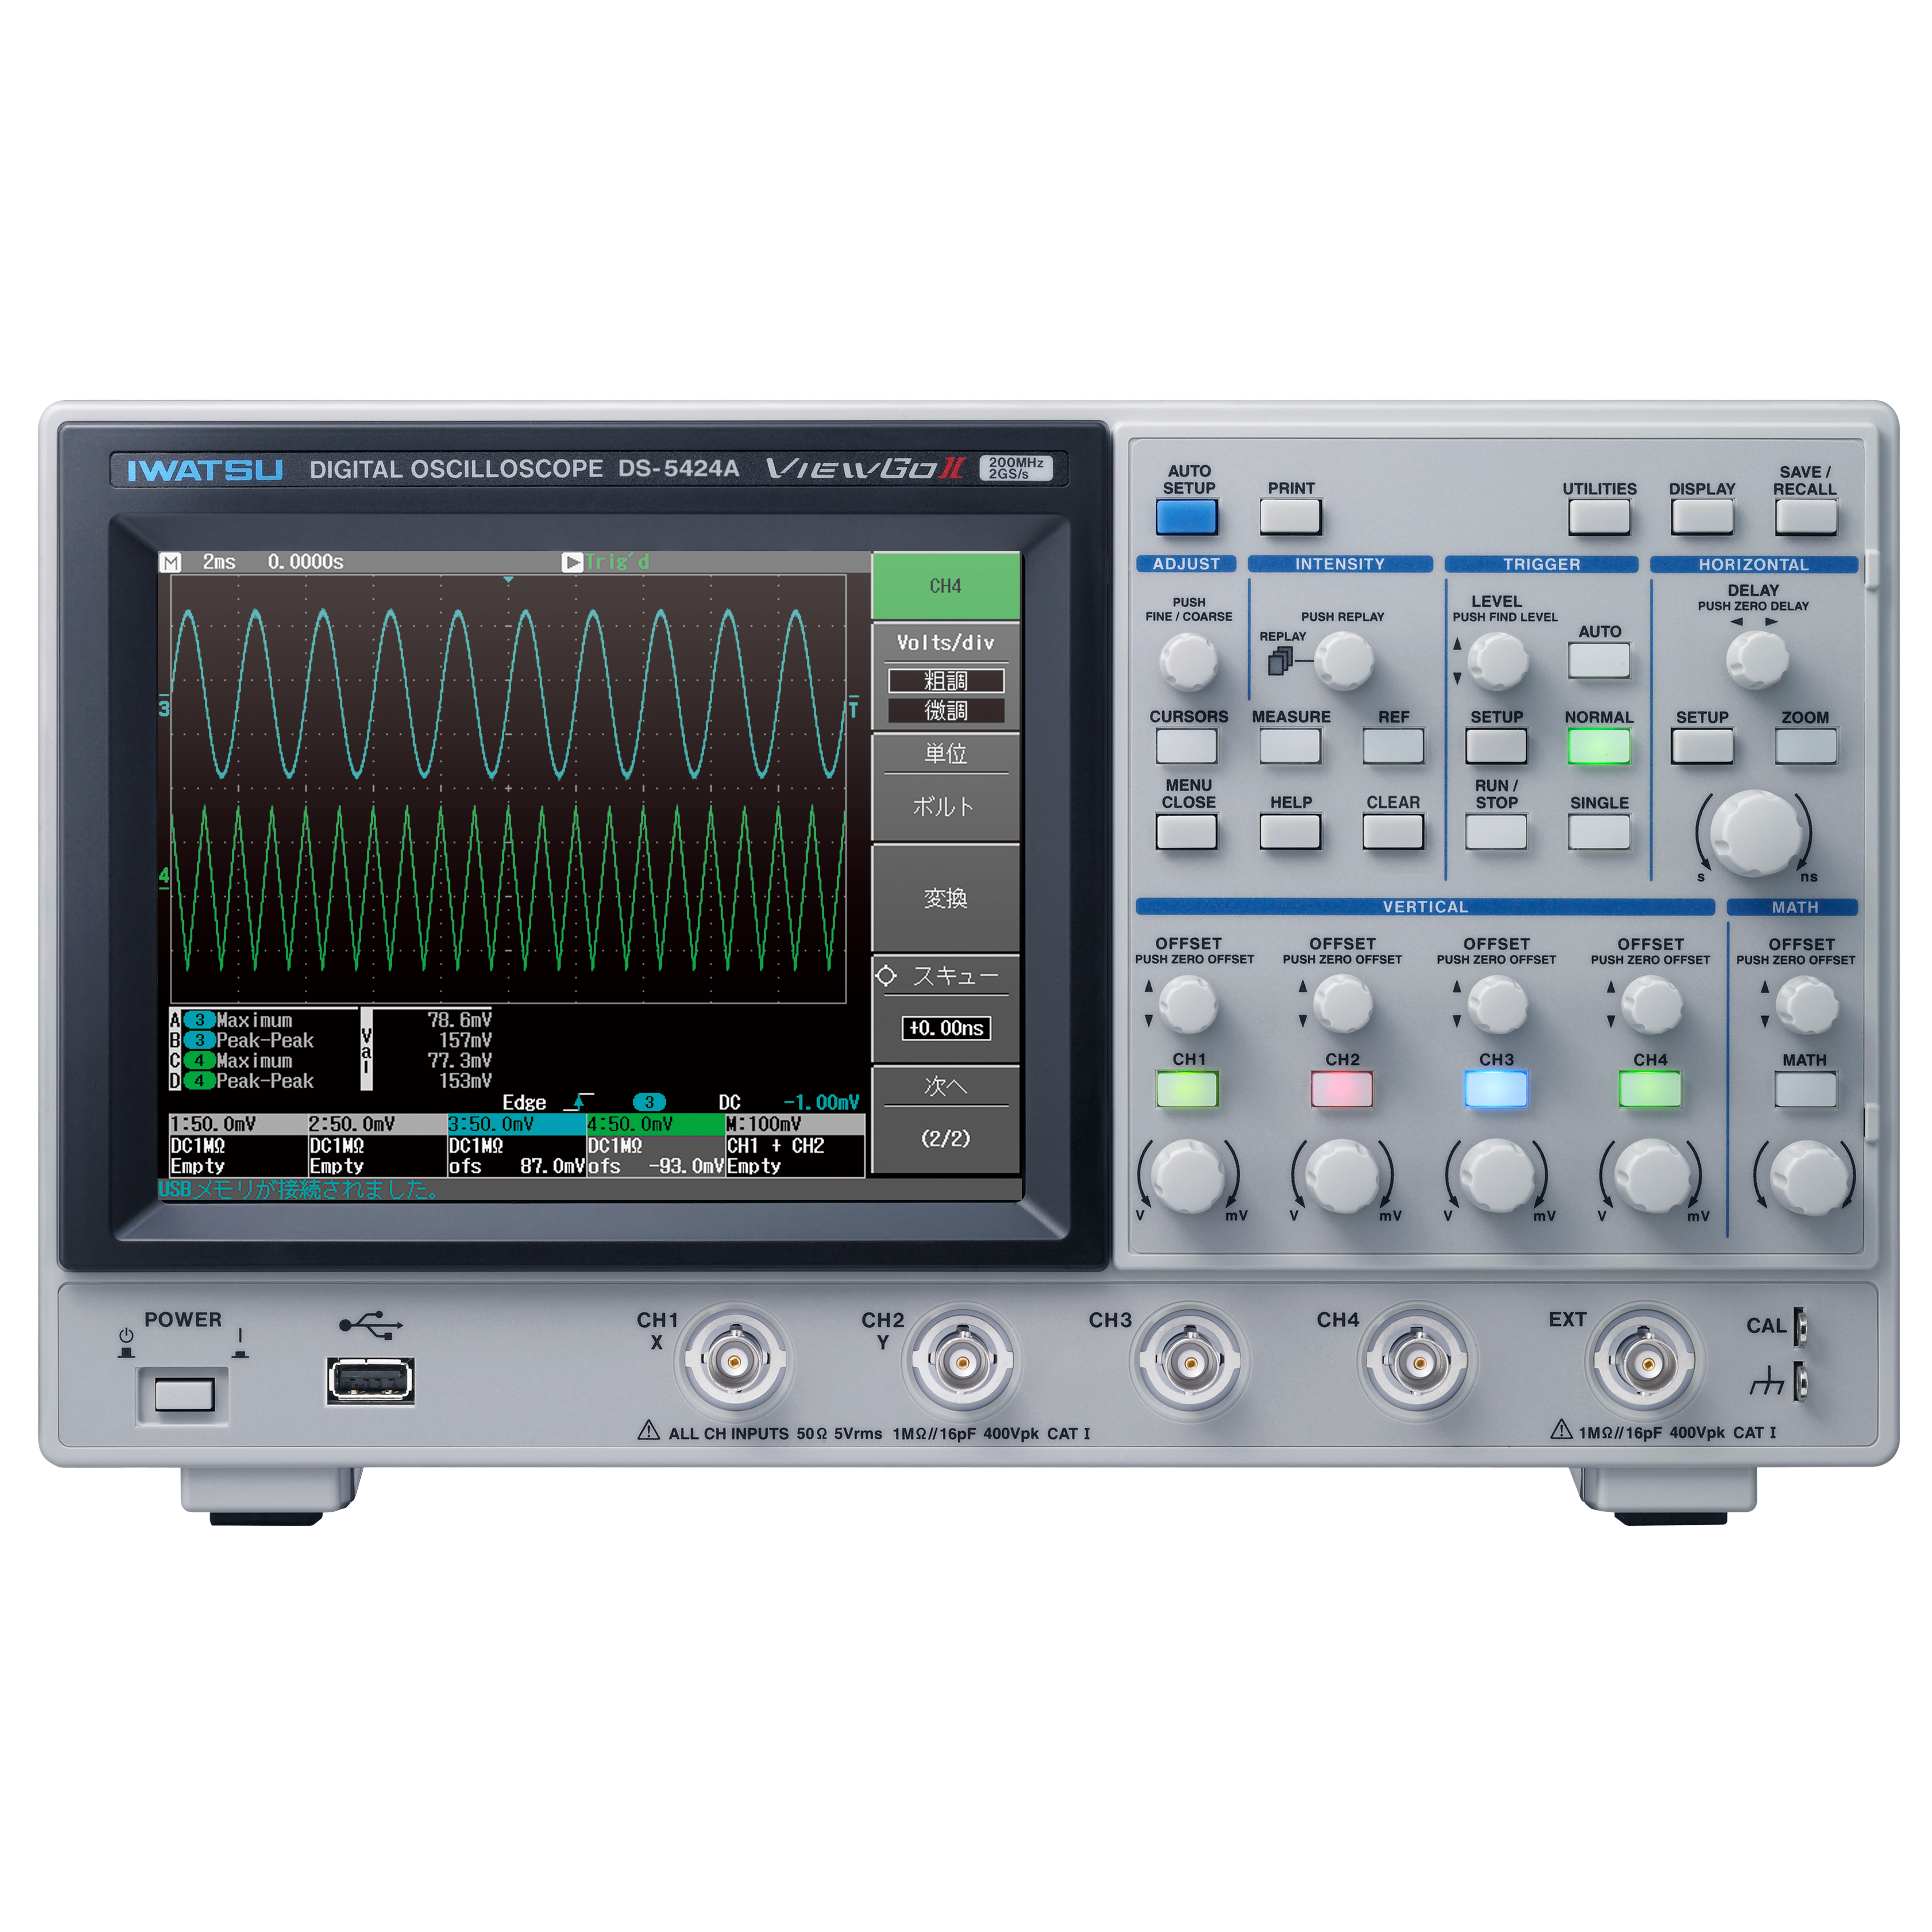Select 粗調 coarse Volts/div option
The image size is (1932, 1932).
coord(945,681)
